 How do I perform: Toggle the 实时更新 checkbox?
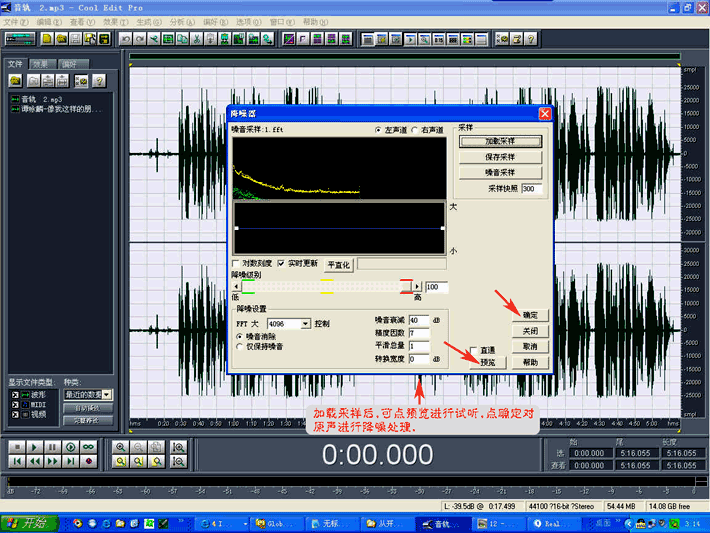tap(281, 263)
